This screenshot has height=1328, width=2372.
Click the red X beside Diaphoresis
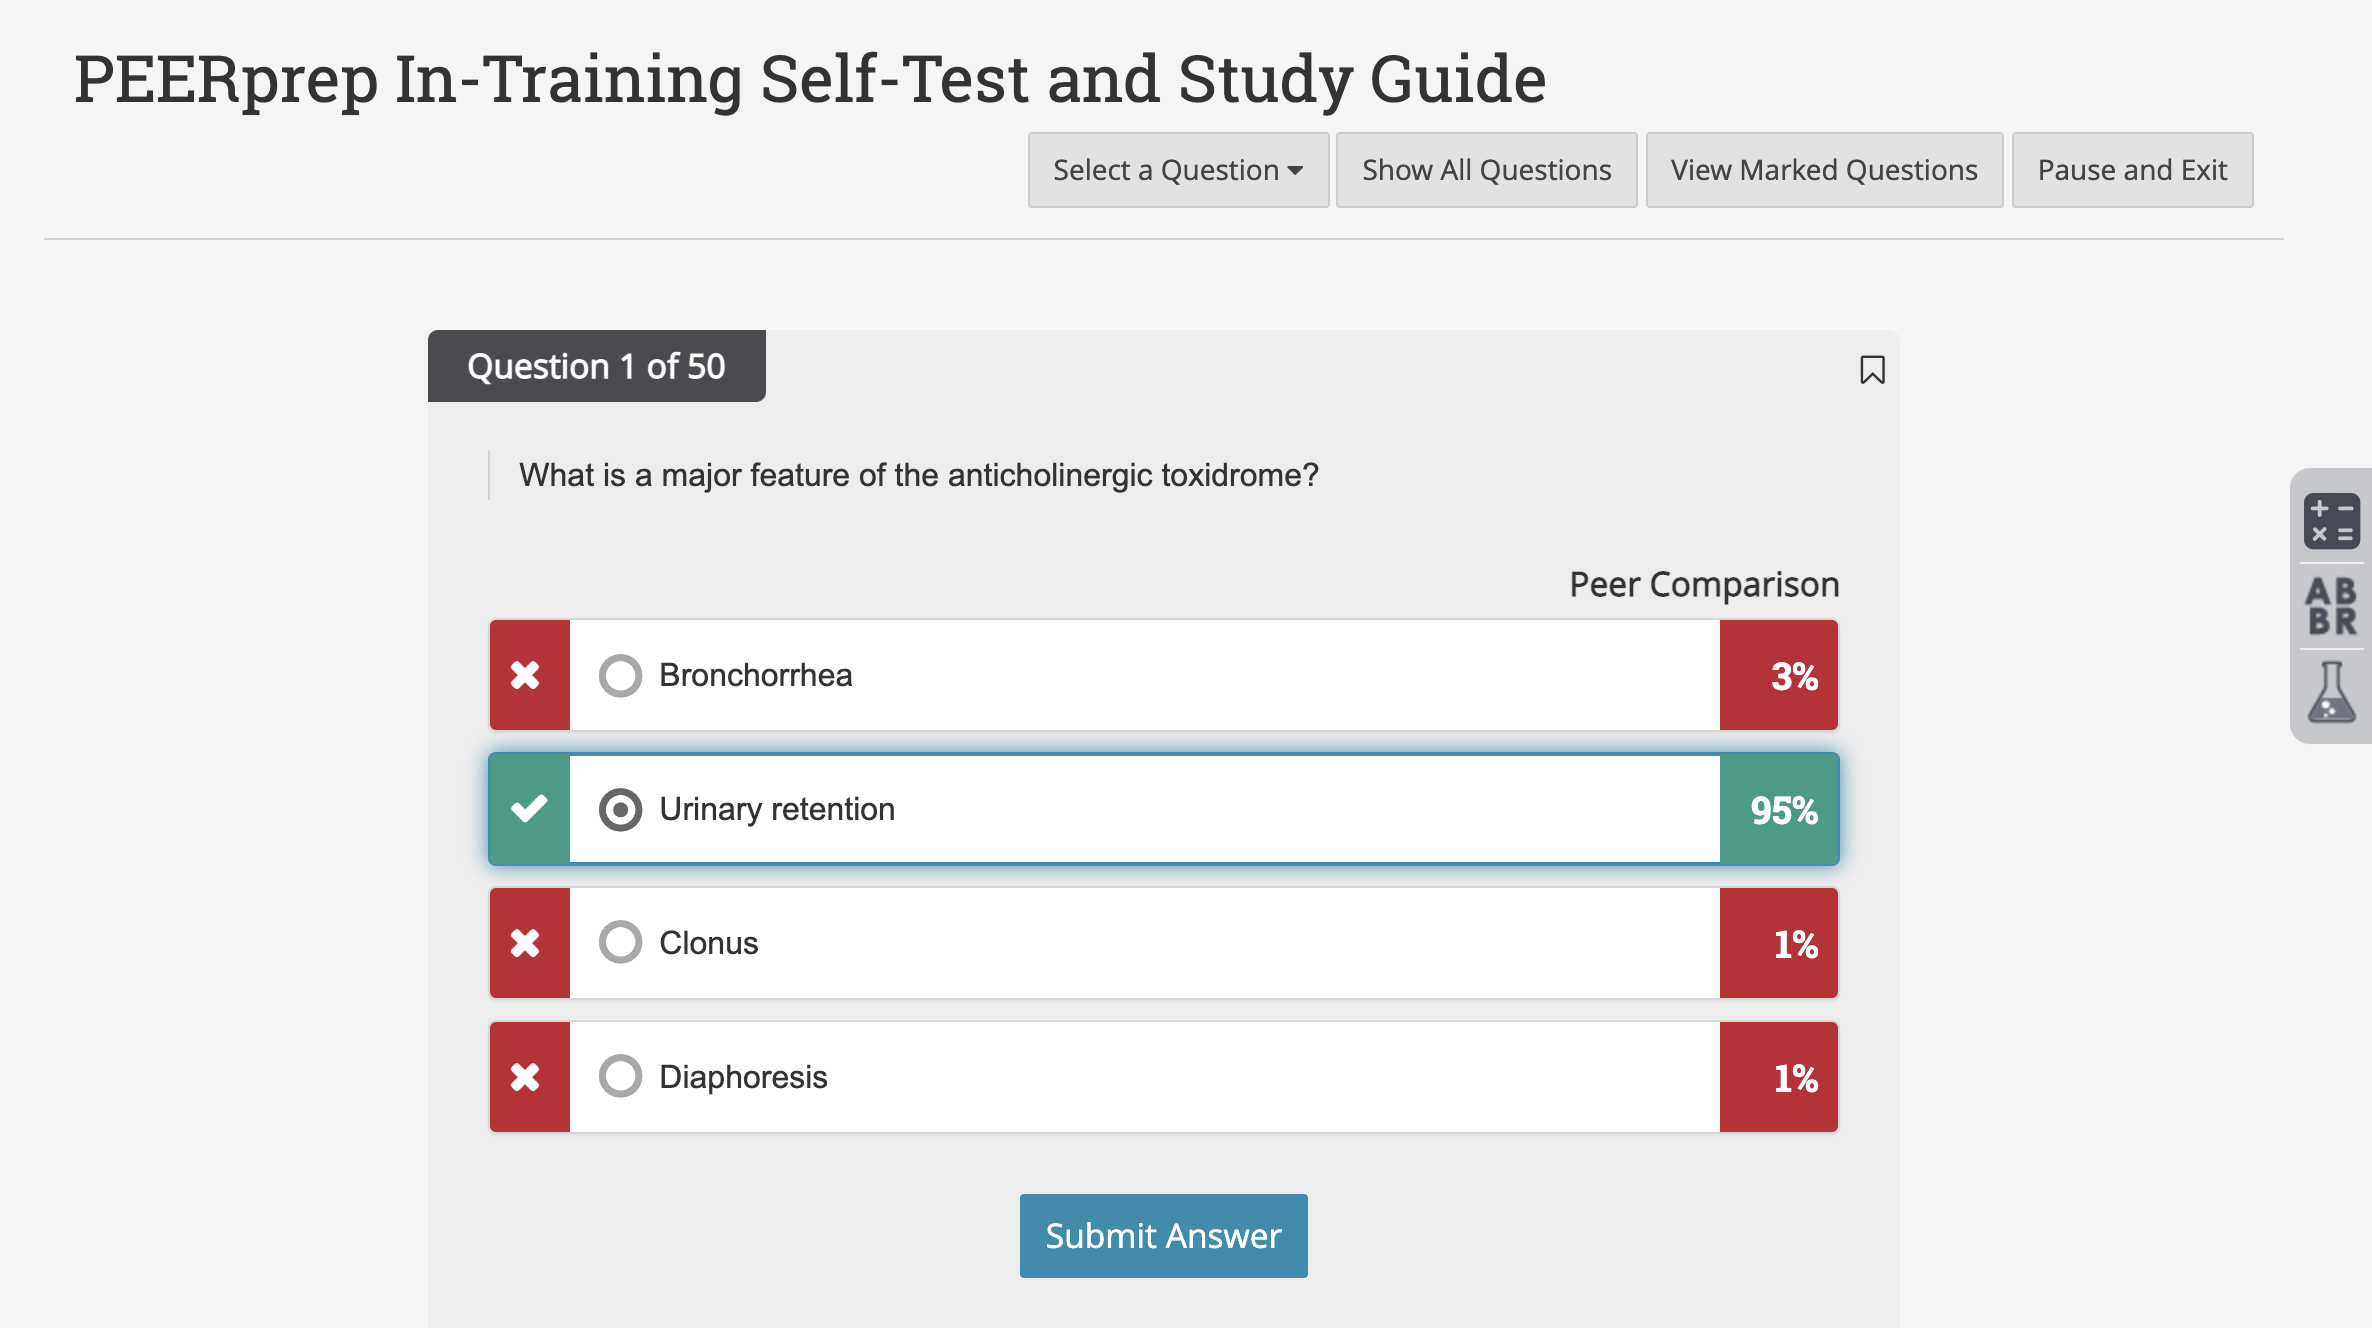click(526, 1077)
